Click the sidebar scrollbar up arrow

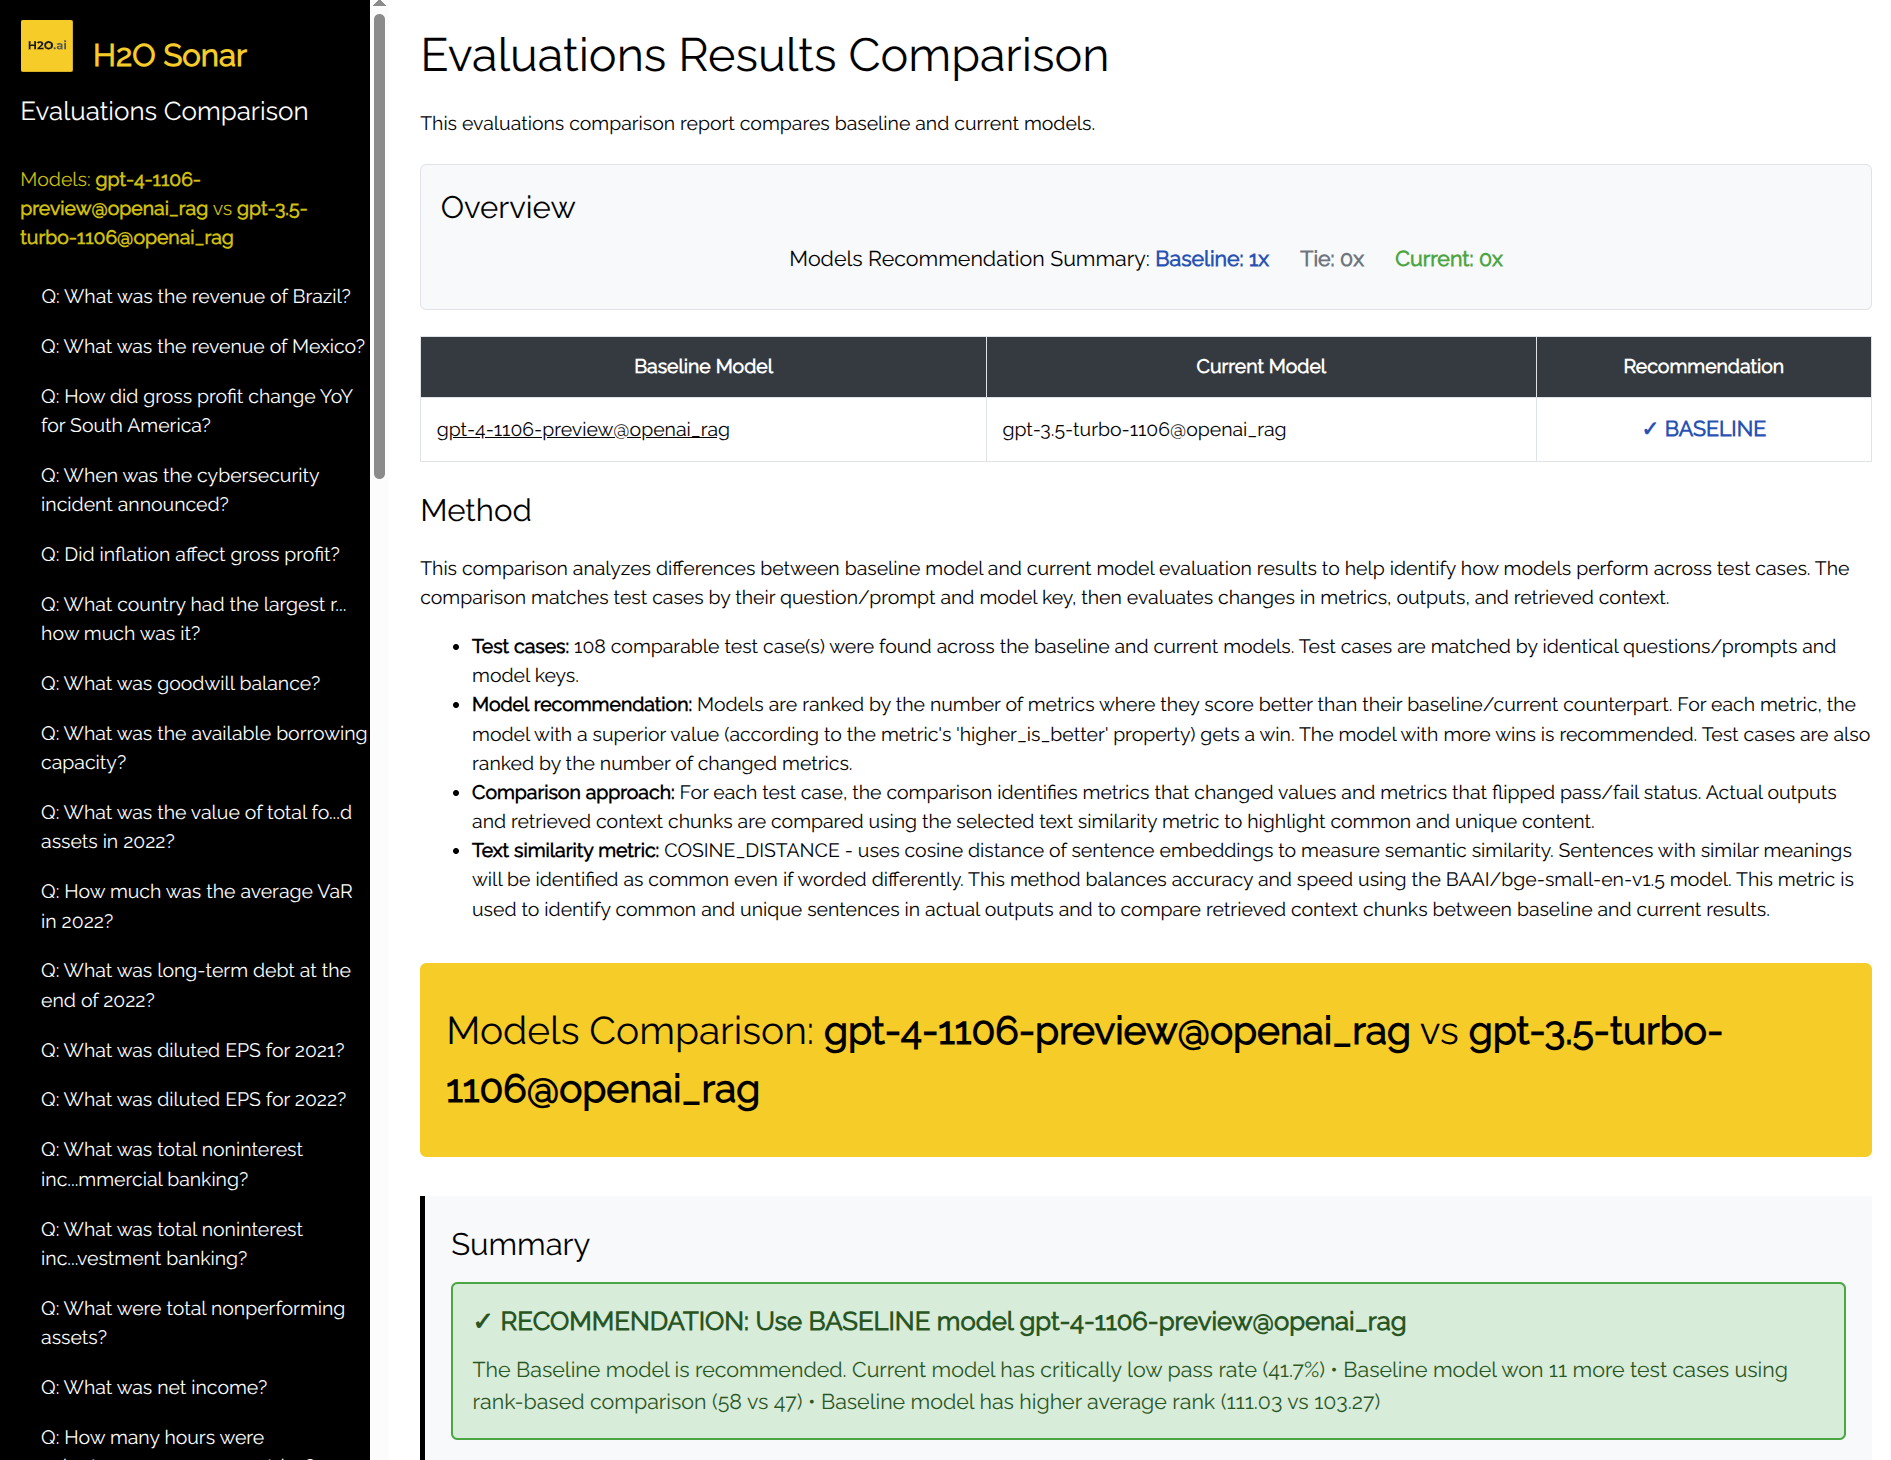[379, 5]
